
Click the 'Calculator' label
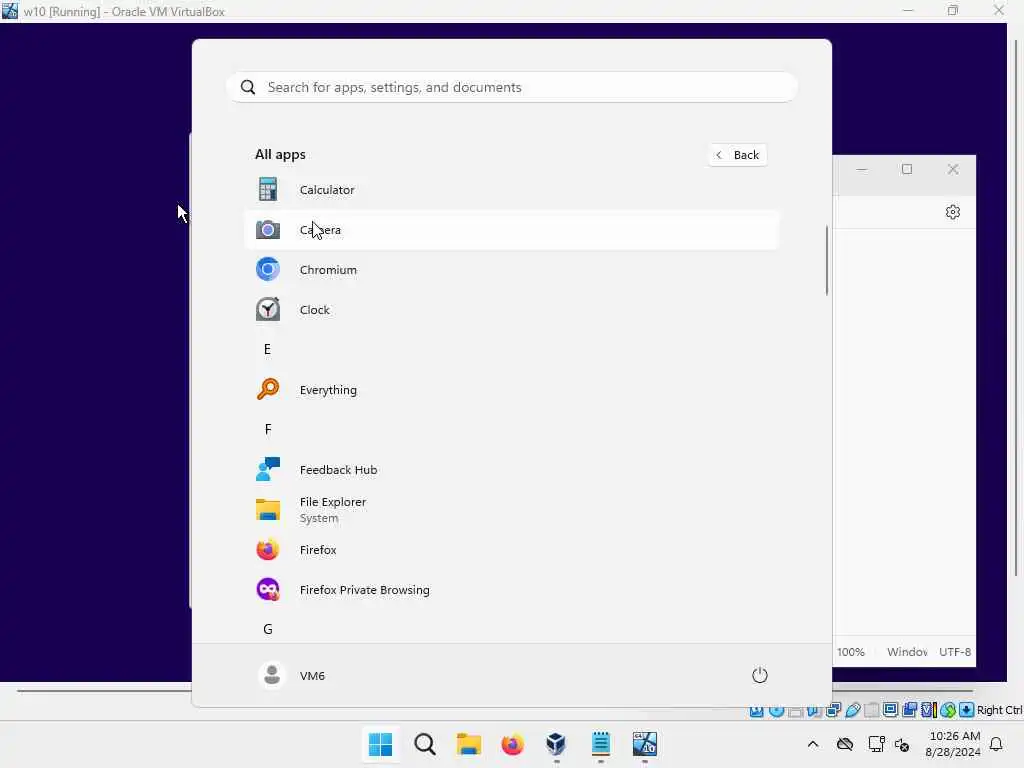coord(327,190)
